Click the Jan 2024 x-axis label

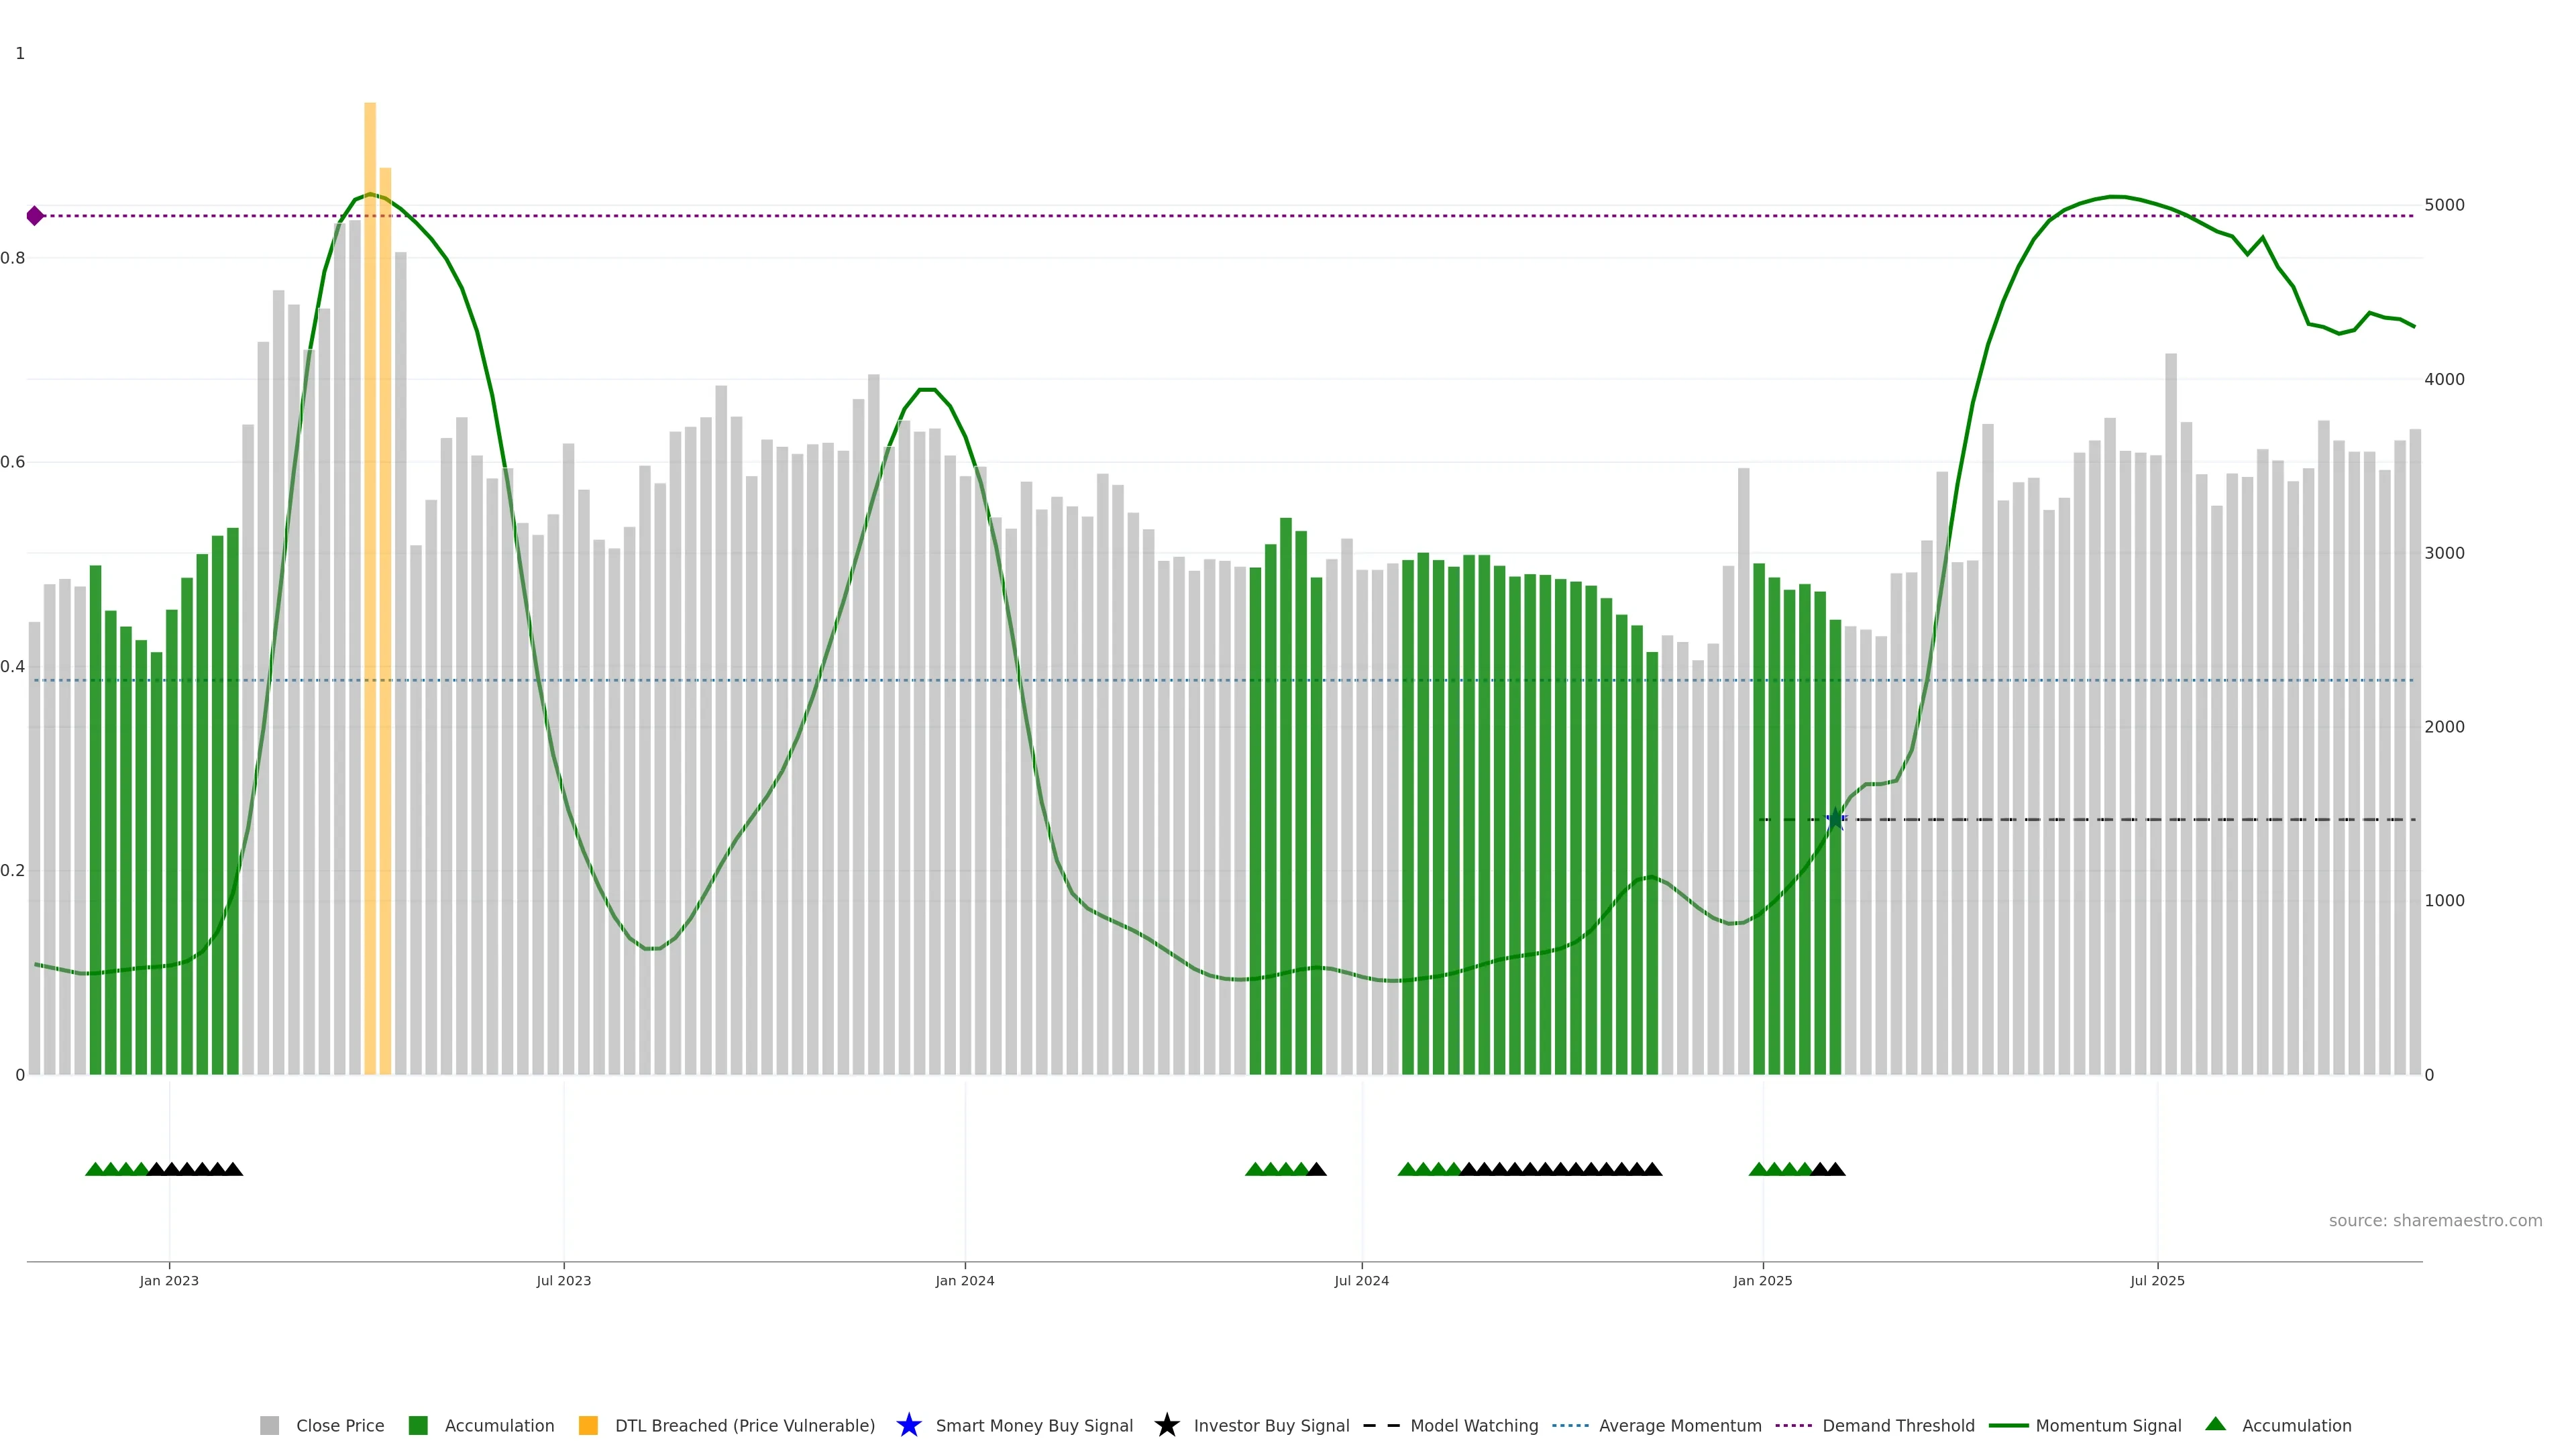[x=964, y=1280]
